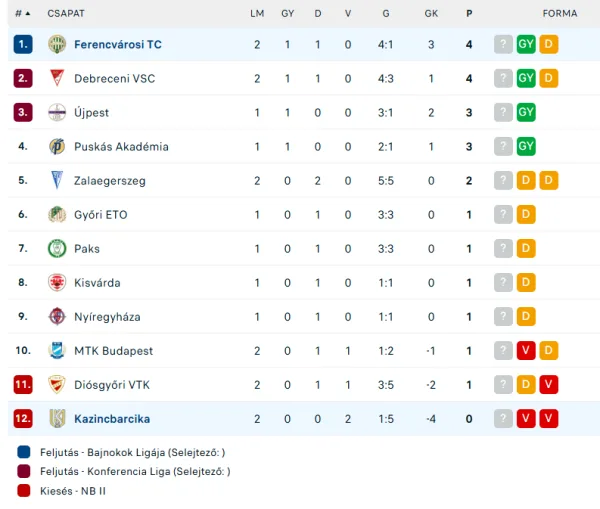Open the Kazincbarcika team page link
600x509 pixels.
coord(112,419)
